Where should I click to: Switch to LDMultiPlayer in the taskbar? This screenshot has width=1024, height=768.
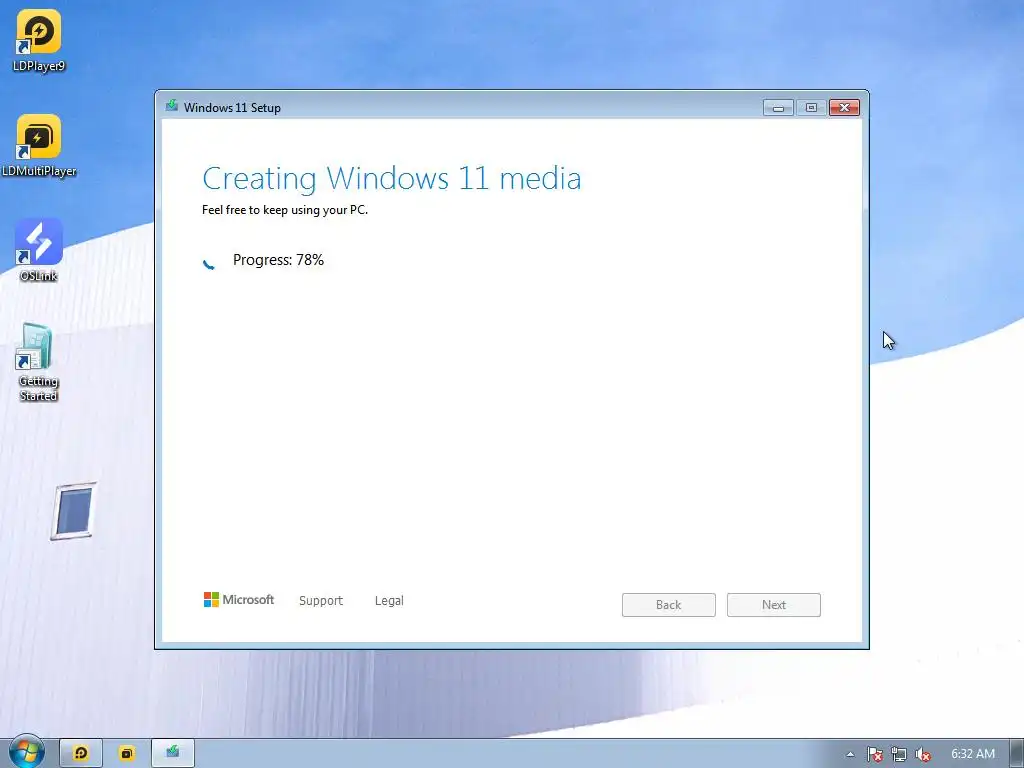coord(127,753)
